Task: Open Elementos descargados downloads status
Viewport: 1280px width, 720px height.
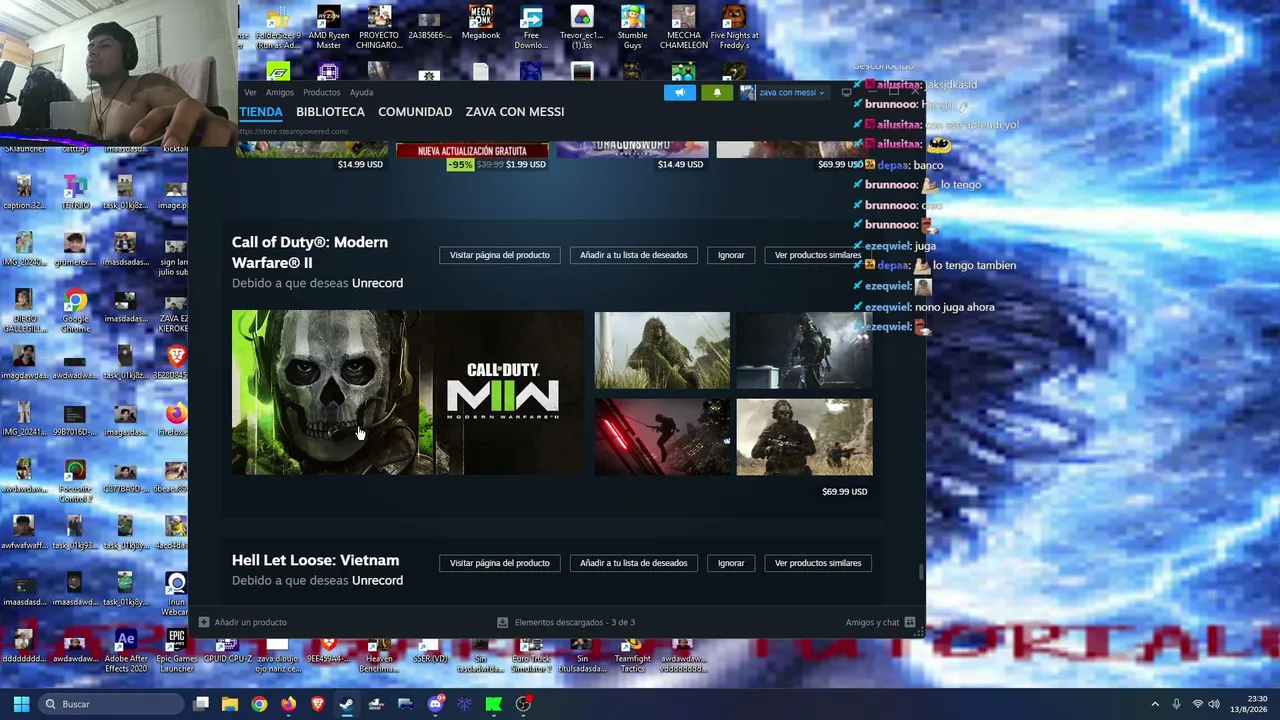Action: tap(566, 622)
